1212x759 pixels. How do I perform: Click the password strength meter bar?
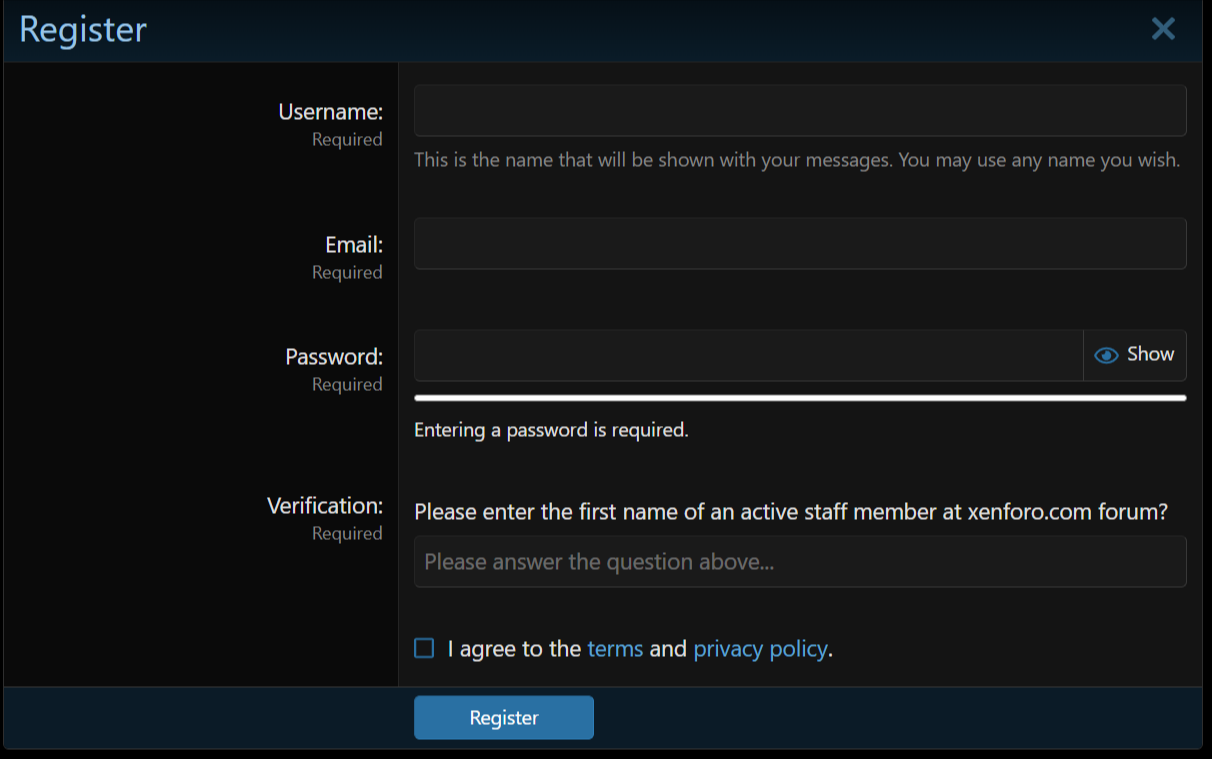tap(800, 398)
